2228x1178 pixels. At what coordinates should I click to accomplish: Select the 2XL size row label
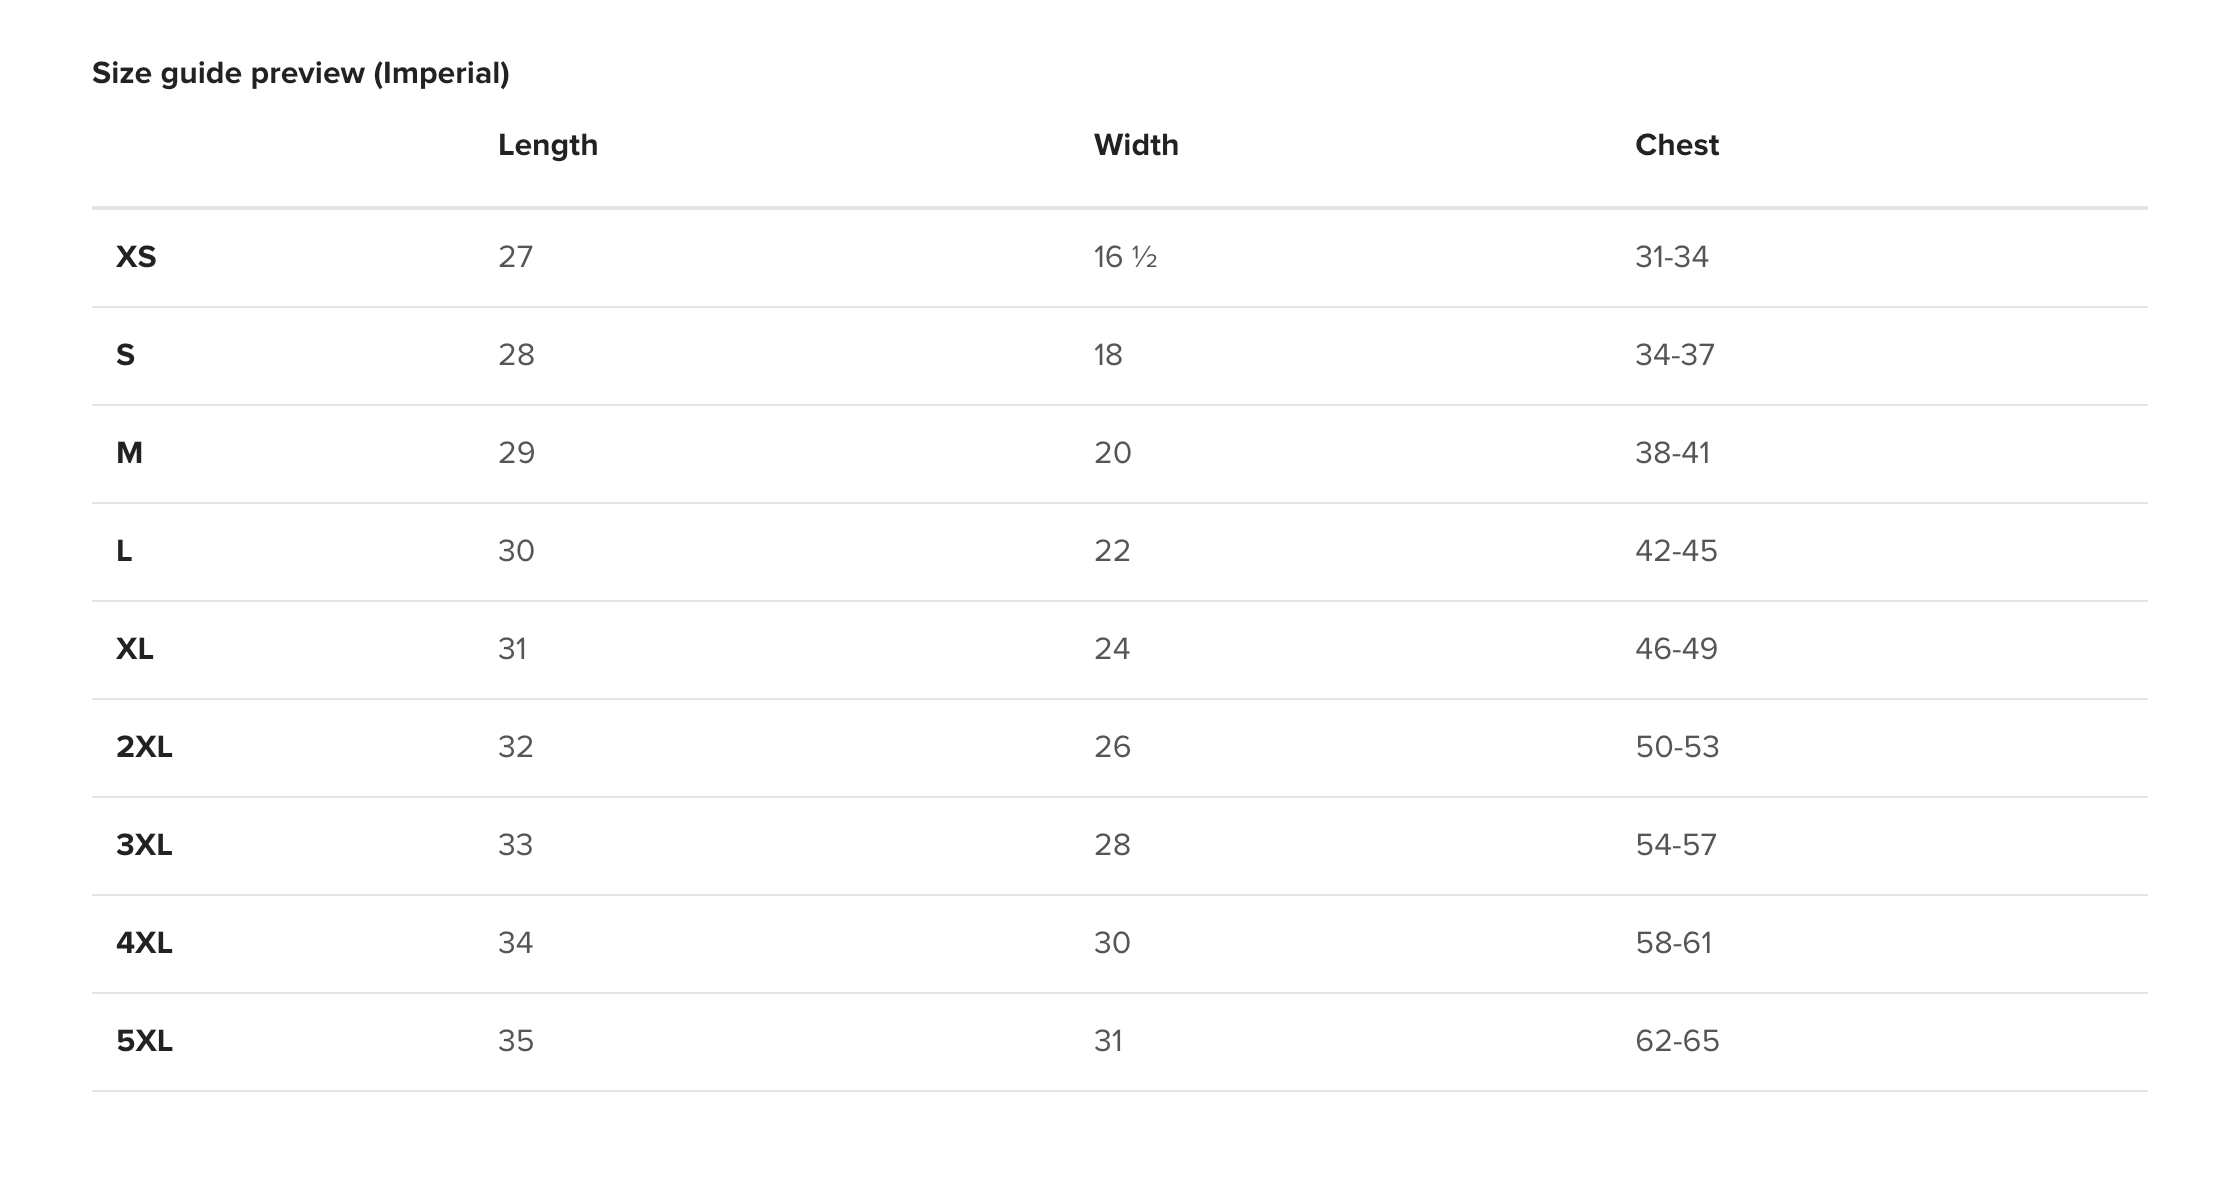(144, 747)
